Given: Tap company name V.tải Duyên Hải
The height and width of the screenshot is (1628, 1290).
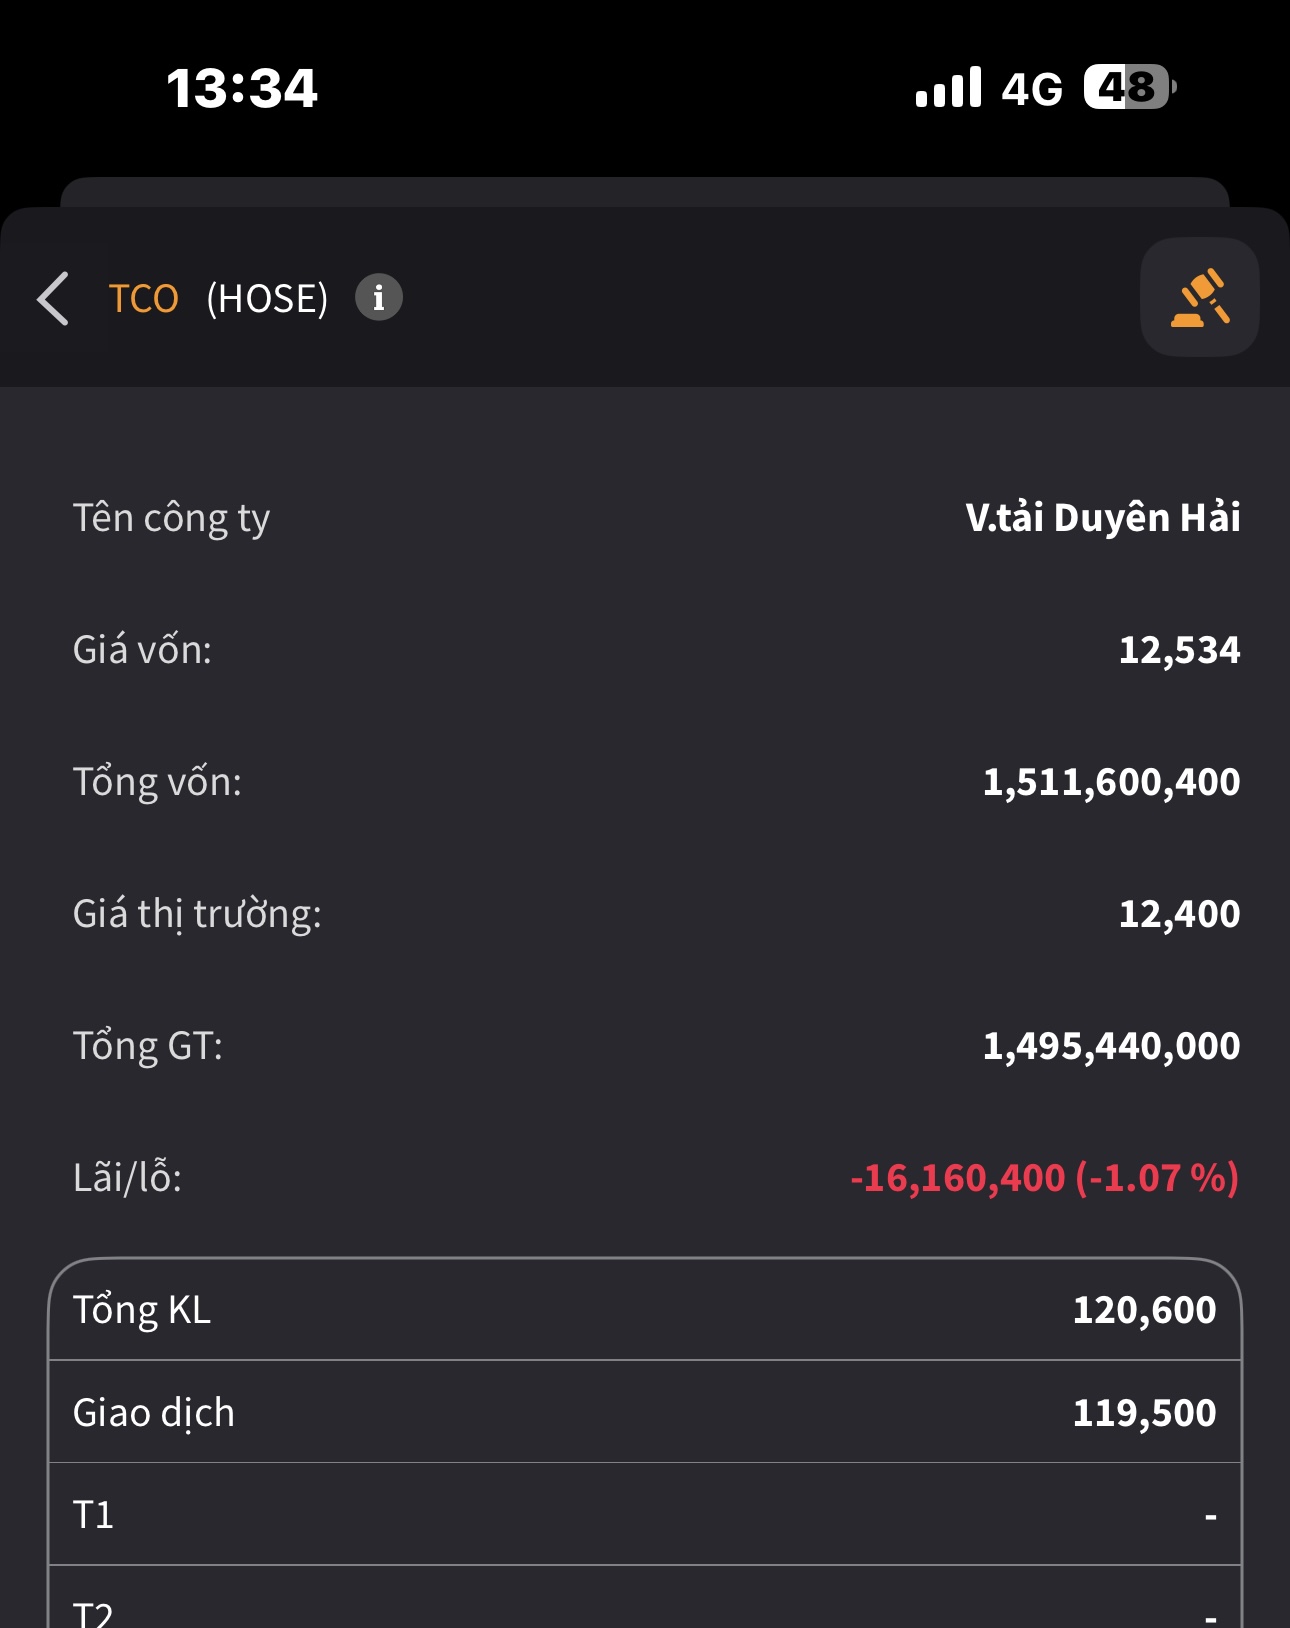Looking at the screenshot, I should pyautogui.click(x=1102, y=518).
